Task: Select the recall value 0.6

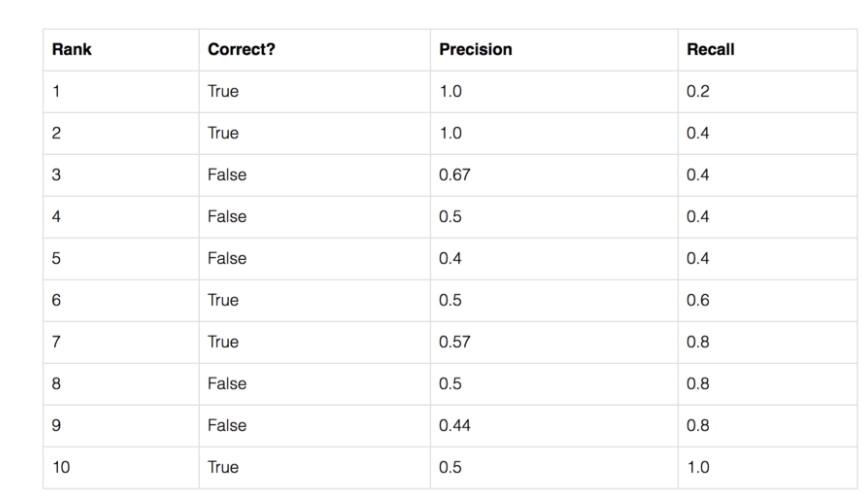Action: point(696,302)
